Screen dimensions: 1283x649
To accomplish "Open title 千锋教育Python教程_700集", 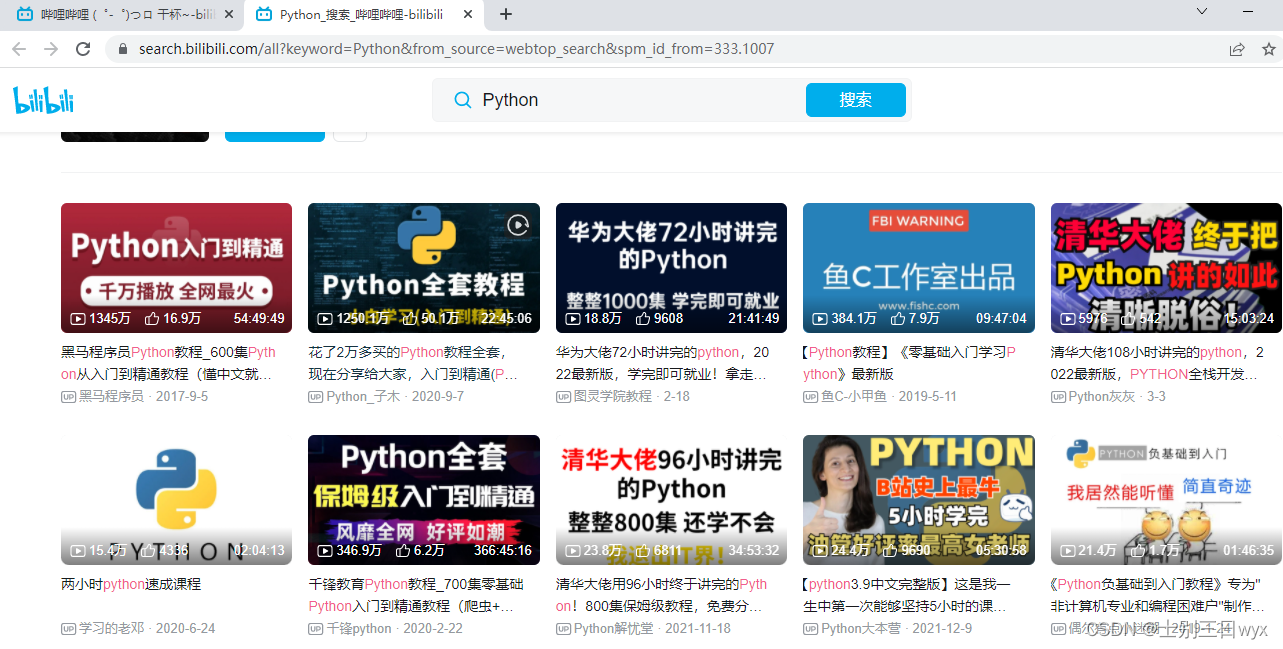I will tap(416, 595).
